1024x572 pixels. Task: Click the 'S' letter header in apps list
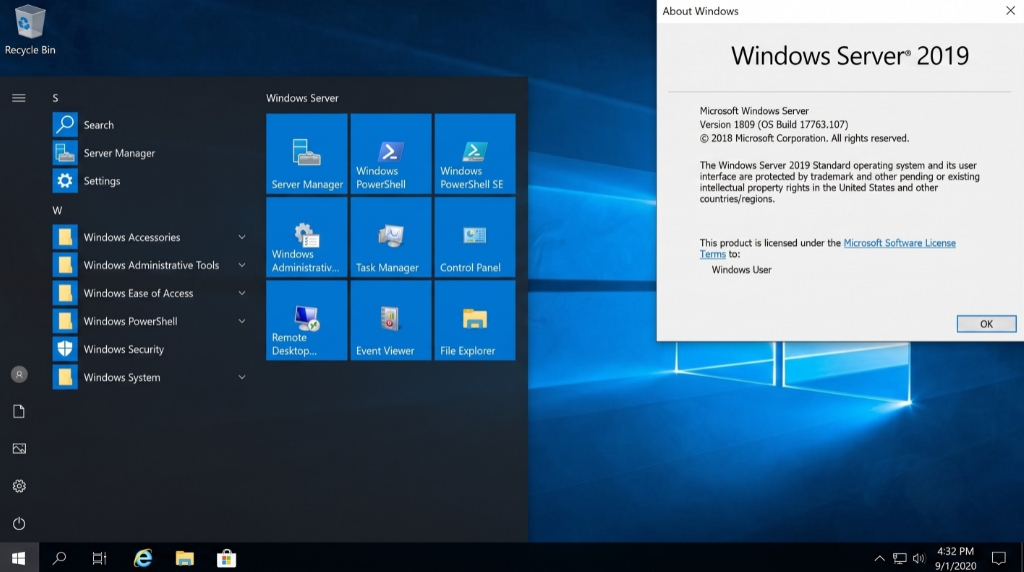click(56, 98)
